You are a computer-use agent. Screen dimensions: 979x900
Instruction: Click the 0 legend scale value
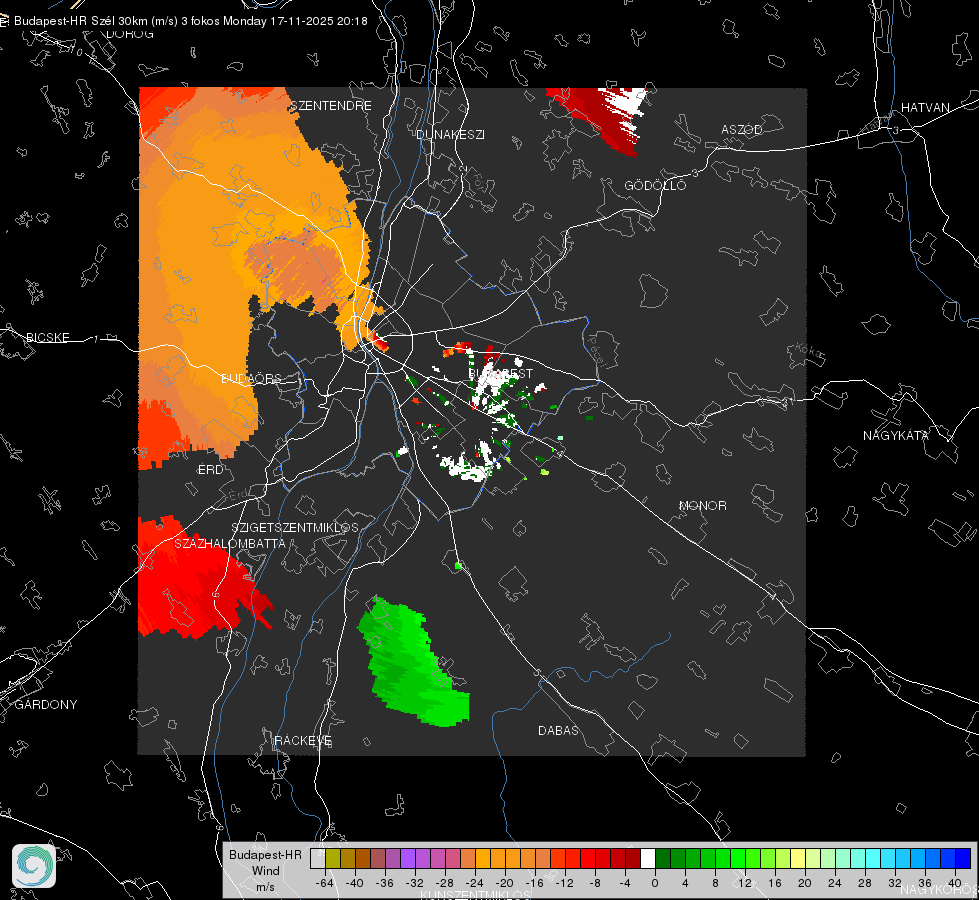[x=654, y=883]
